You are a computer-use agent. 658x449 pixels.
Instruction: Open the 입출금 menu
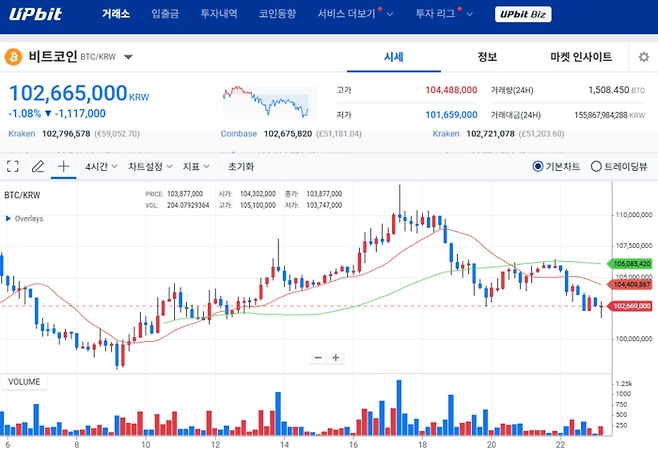(x=165, y=14)
